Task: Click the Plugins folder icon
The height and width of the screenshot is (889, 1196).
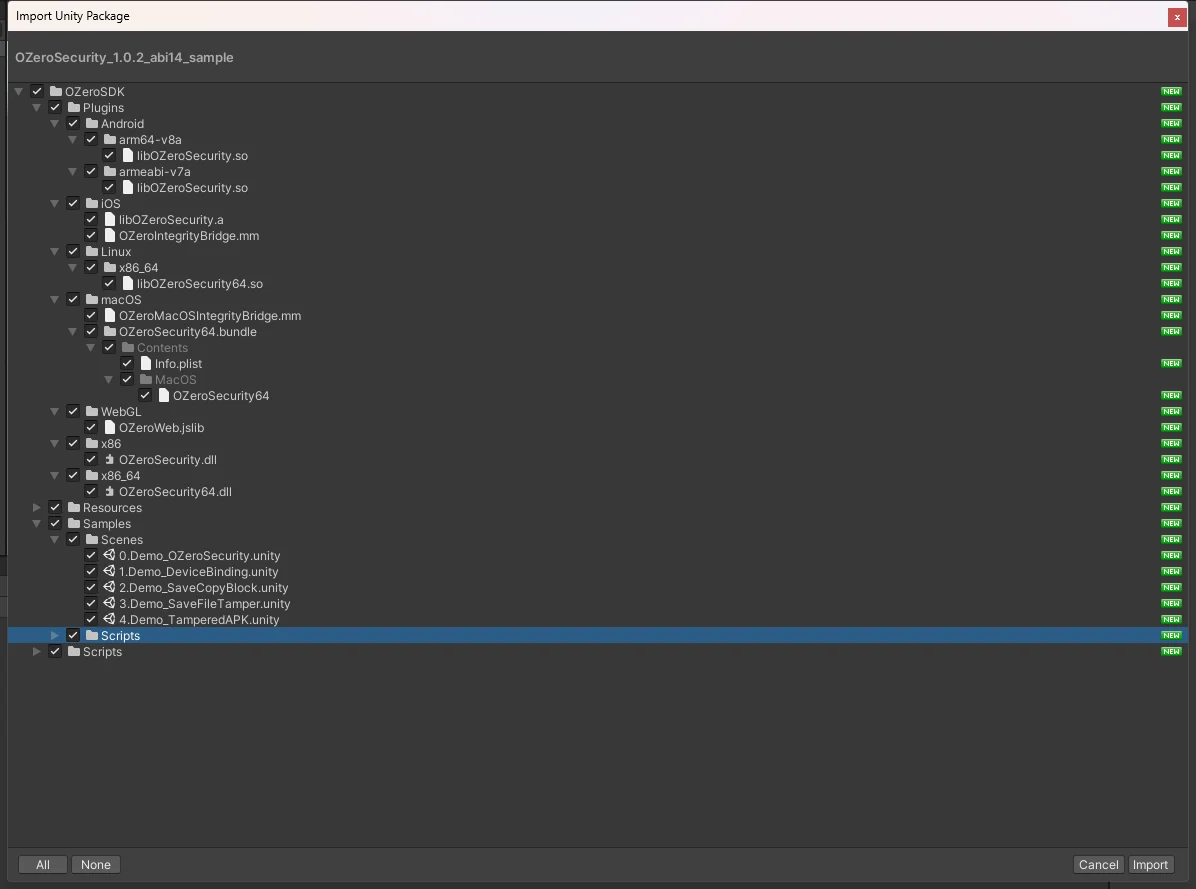Action: point(74,108)
